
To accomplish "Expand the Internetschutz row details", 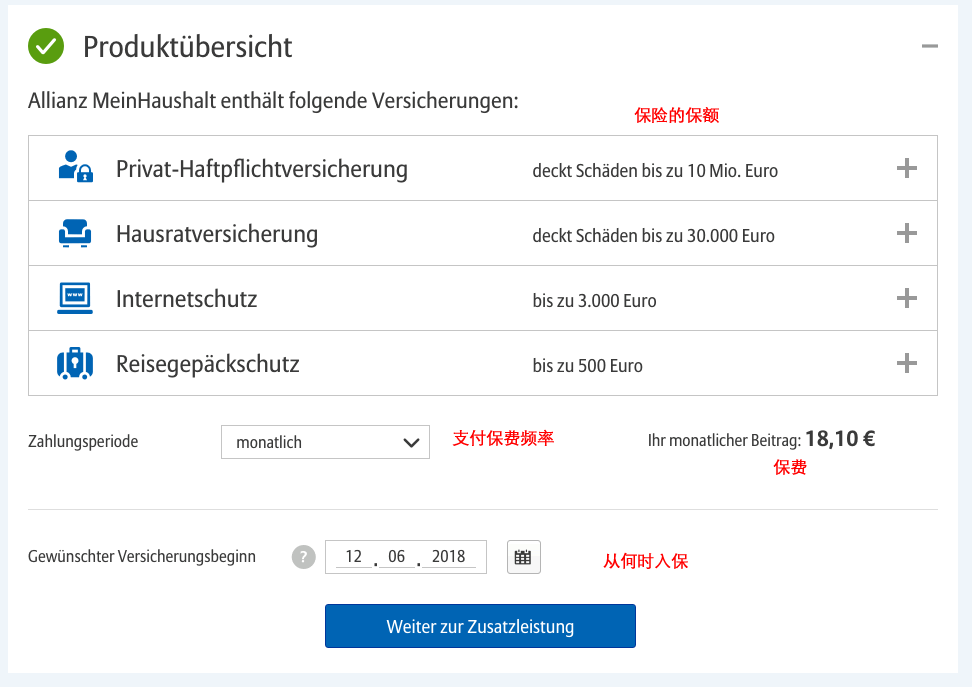I will click(x=907, y=298).
